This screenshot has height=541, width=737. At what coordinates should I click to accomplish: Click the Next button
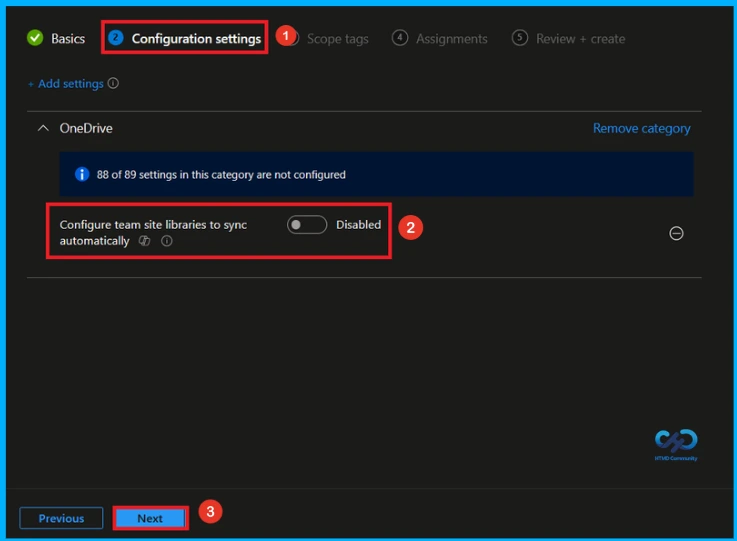pyautogui.click(x=150, y=518)
